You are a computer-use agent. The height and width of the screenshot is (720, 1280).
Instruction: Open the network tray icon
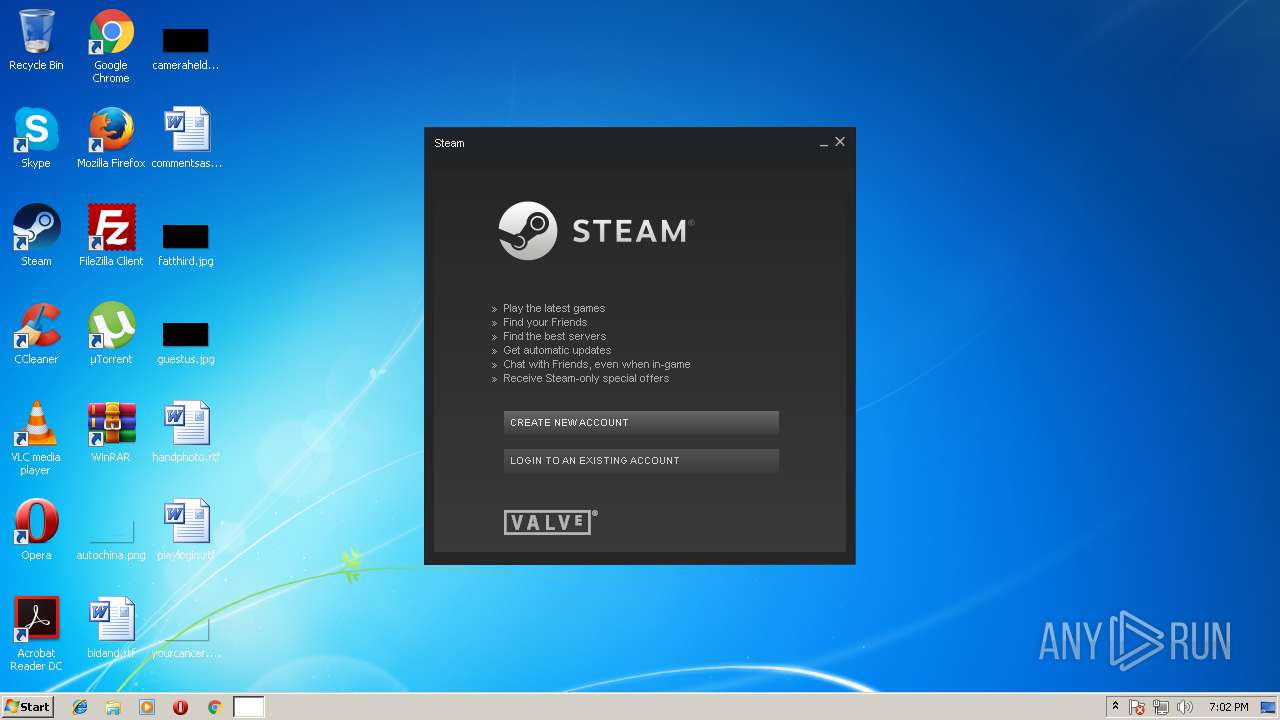tap(1161, 707)
